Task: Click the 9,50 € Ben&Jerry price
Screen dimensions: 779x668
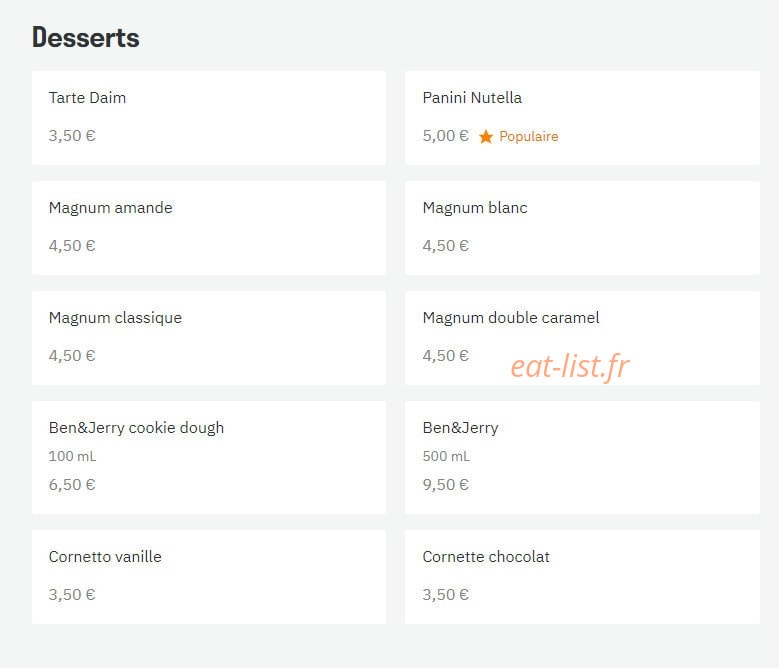Action: pos(446,484)
